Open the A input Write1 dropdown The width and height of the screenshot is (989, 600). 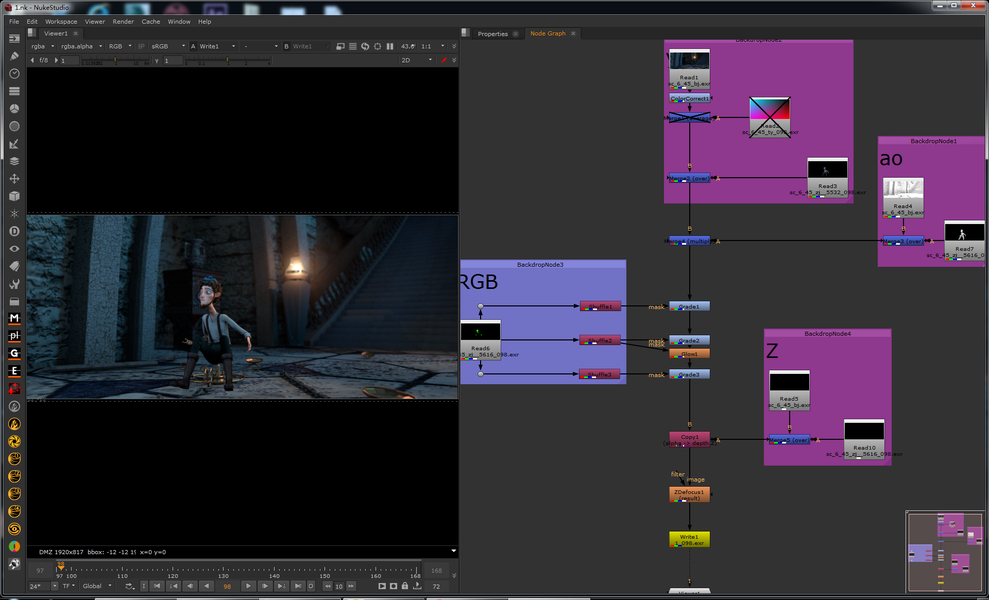[x=217, y=46]
